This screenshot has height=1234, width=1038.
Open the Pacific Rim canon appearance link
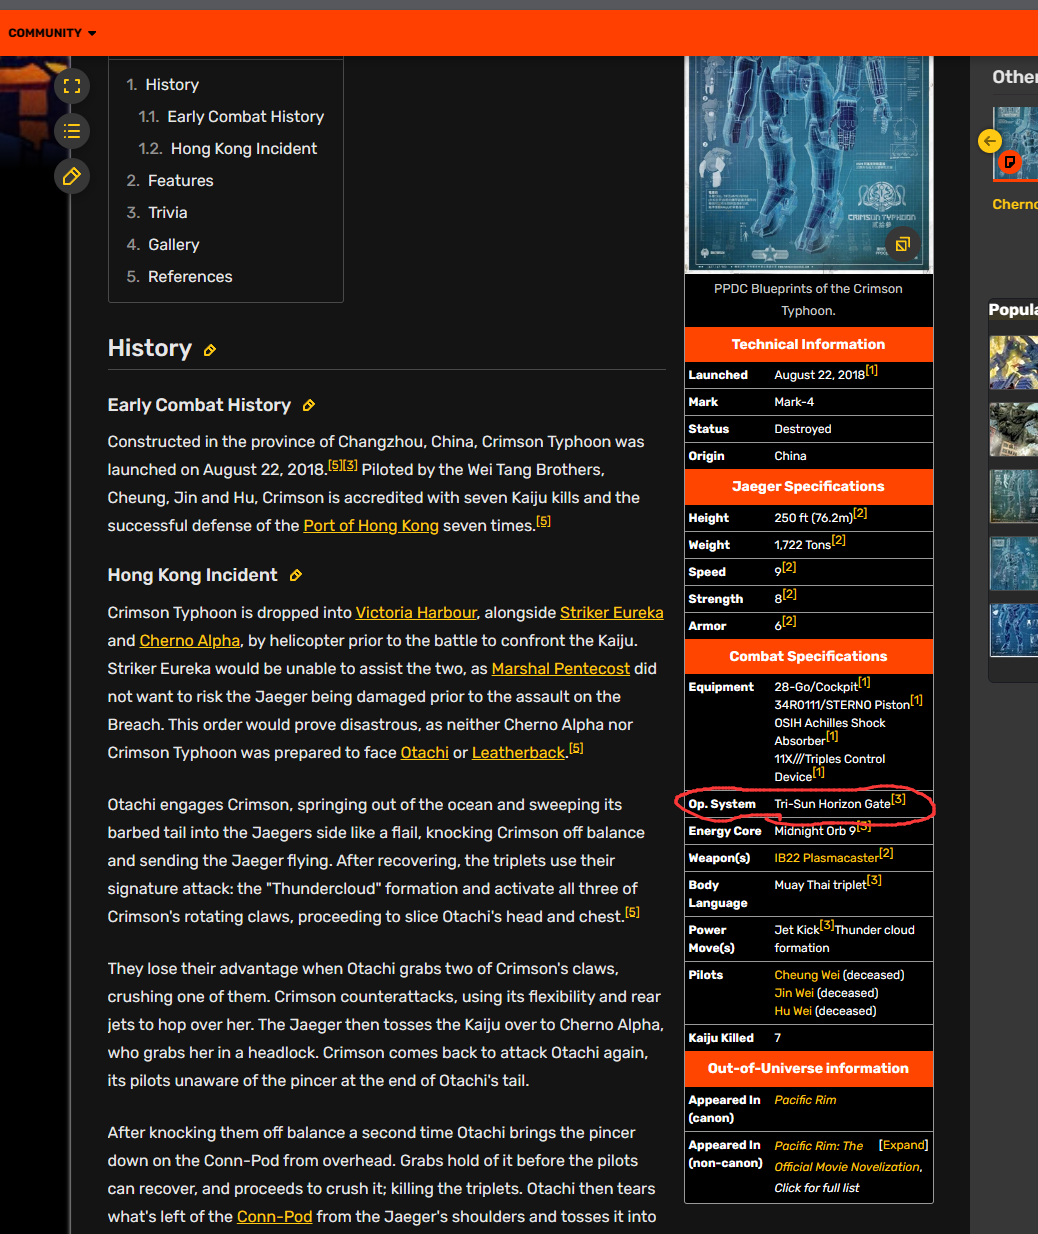[x=805, y=1100]
